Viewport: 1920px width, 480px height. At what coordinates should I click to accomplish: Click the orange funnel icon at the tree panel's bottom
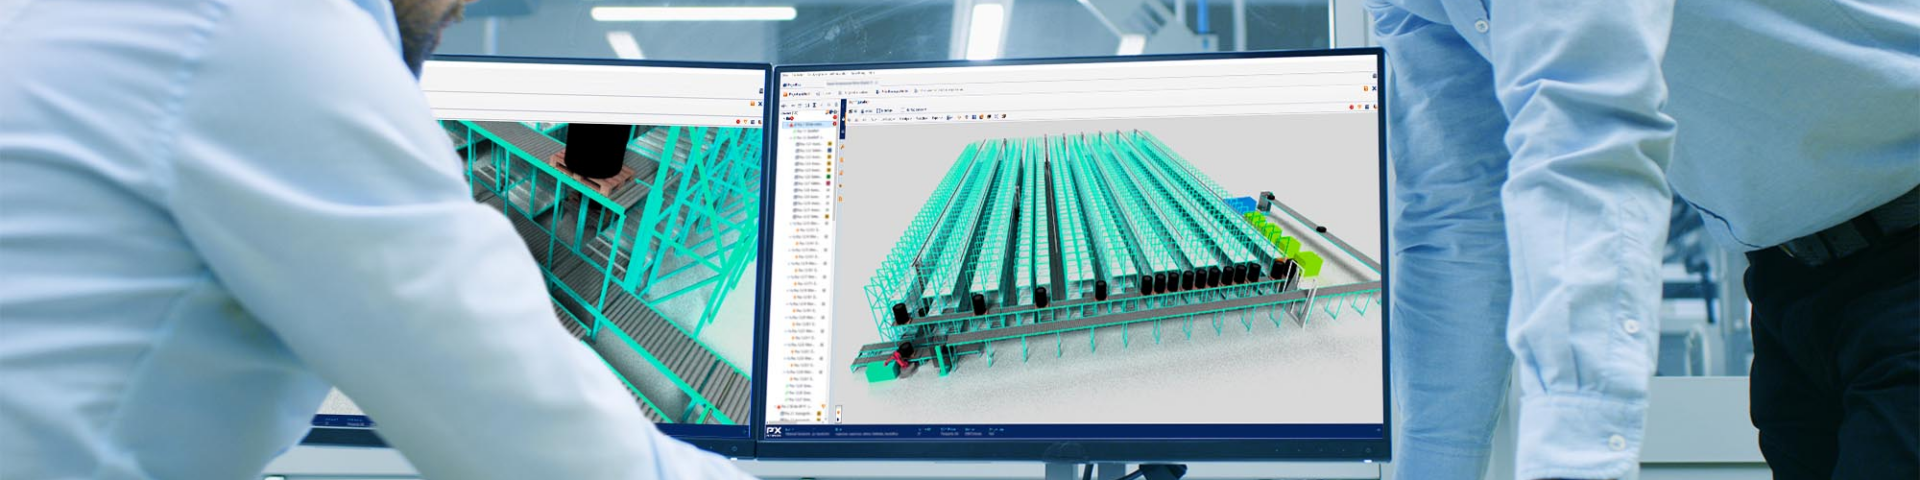point(823,406)
